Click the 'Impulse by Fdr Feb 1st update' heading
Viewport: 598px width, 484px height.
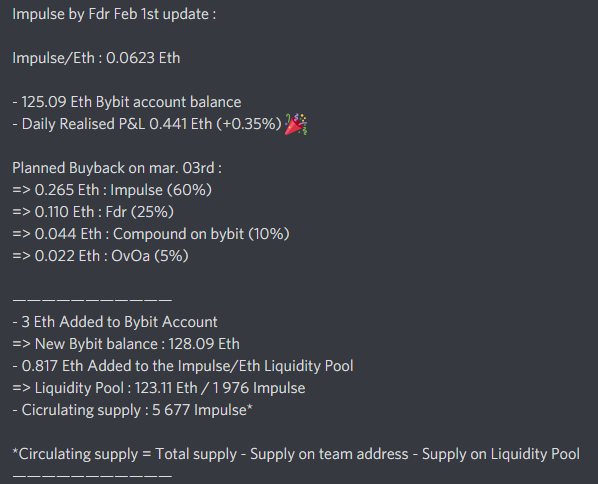coord(114,14)
